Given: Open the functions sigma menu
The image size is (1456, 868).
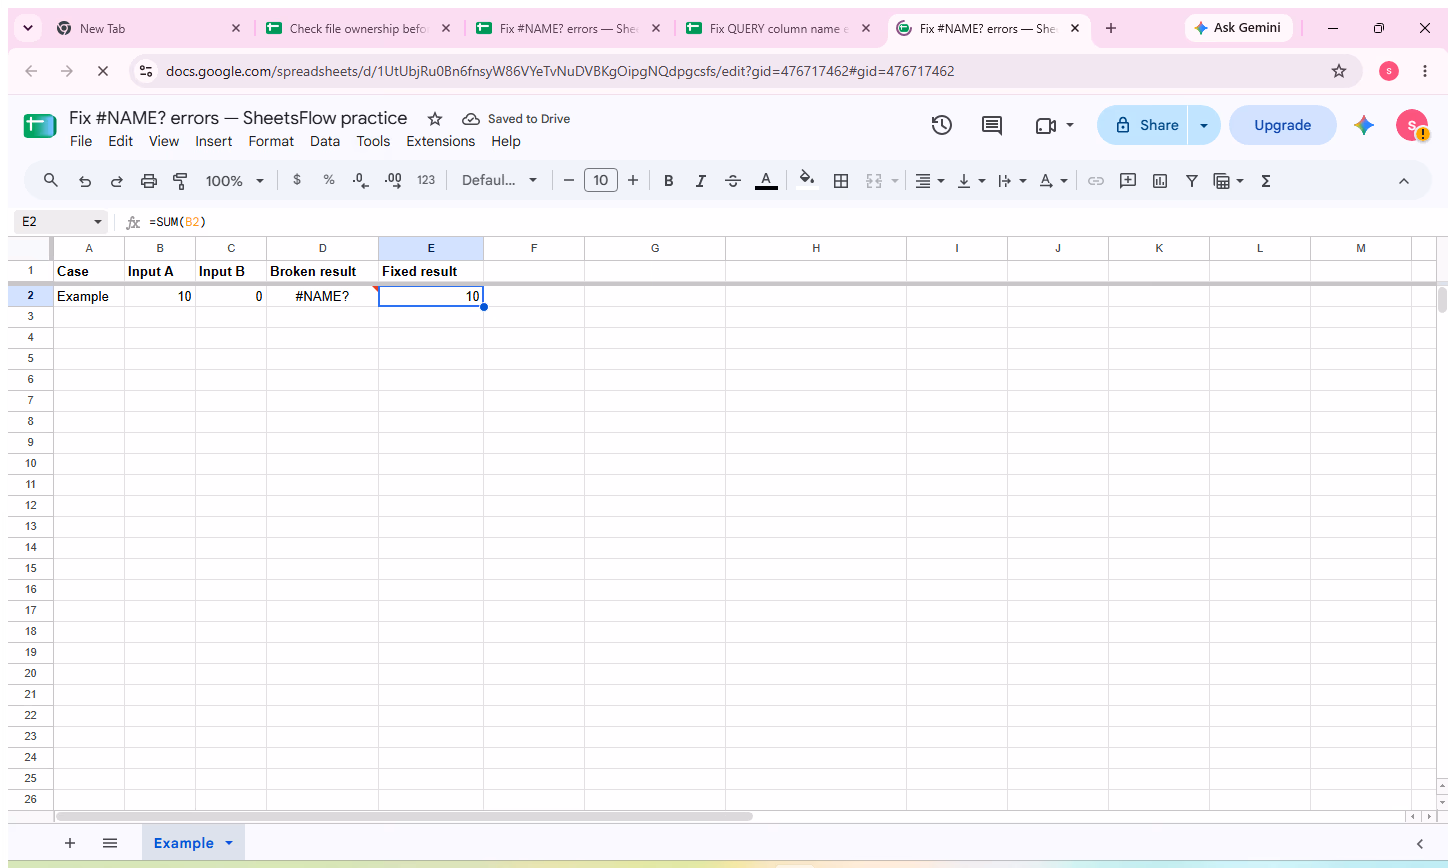Looking at the screenshot, I should tap(1266, 181).
